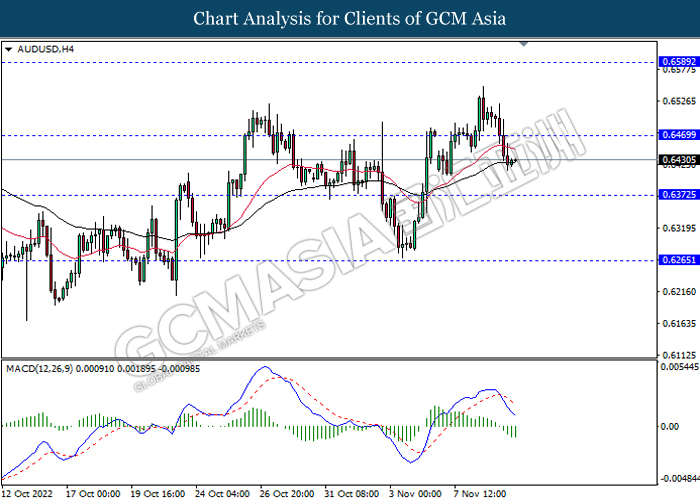The height and width of the screenshot is (500, 700).
Task: Click the 0.65265 price axis value
Action: click(x=679, y=101)
